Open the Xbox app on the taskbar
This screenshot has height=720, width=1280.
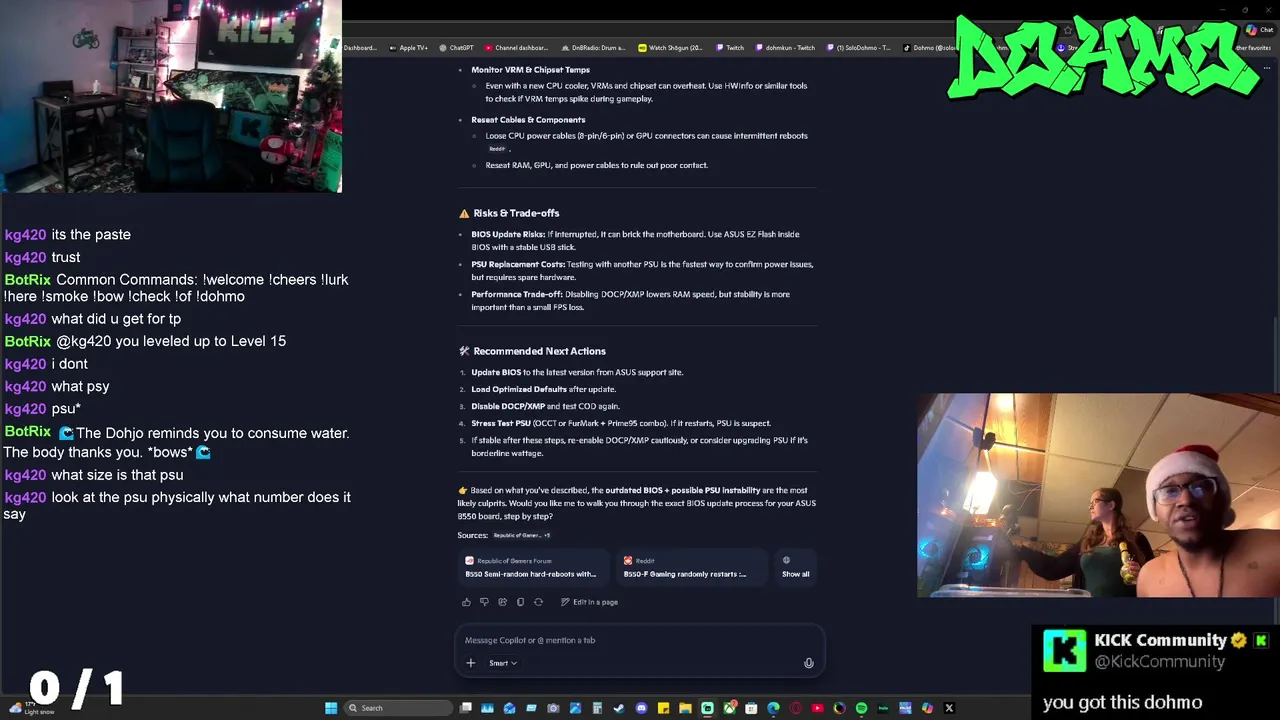(x=729, y=708)
